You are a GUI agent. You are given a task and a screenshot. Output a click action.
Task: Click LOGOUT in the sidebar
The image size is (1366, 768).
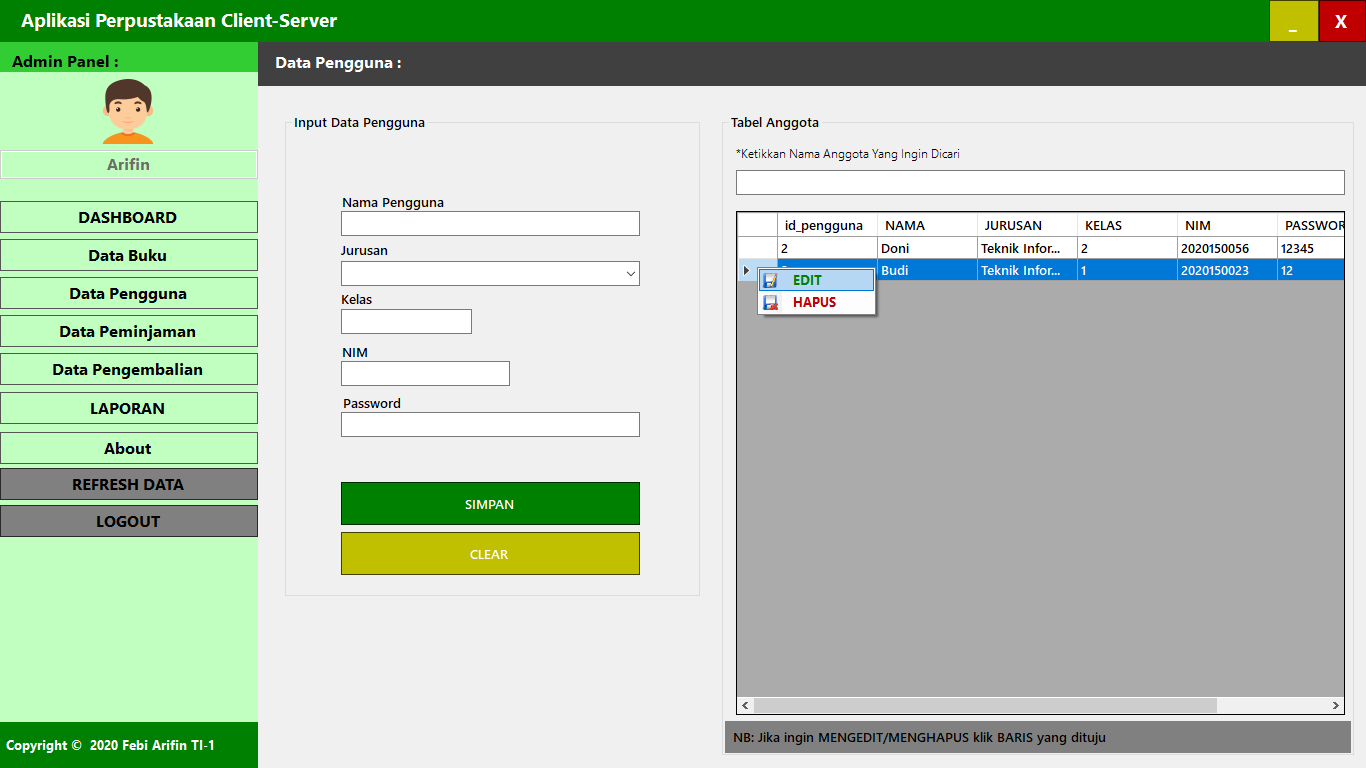tap(129, 520)
